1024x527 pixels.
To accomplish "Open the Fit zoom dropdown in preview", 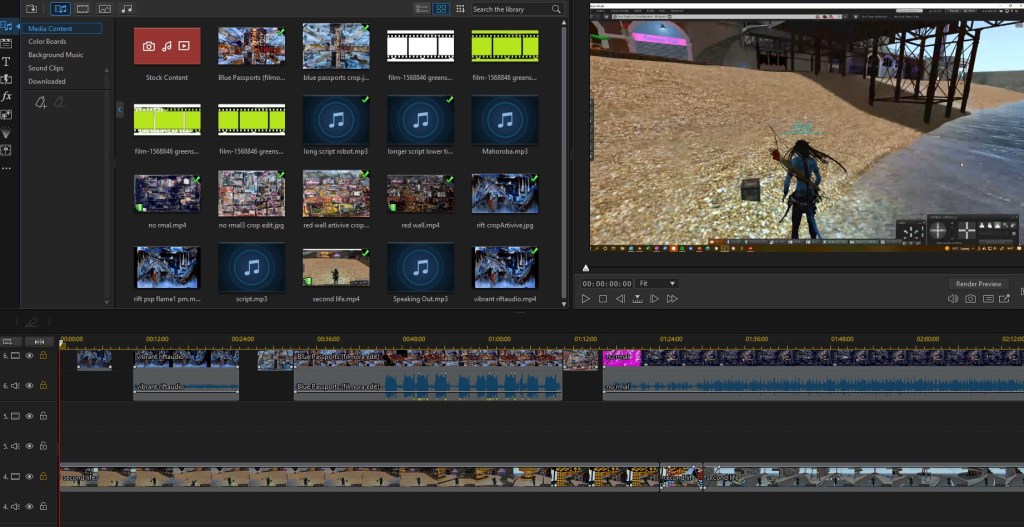I will (x=657, y=284).
